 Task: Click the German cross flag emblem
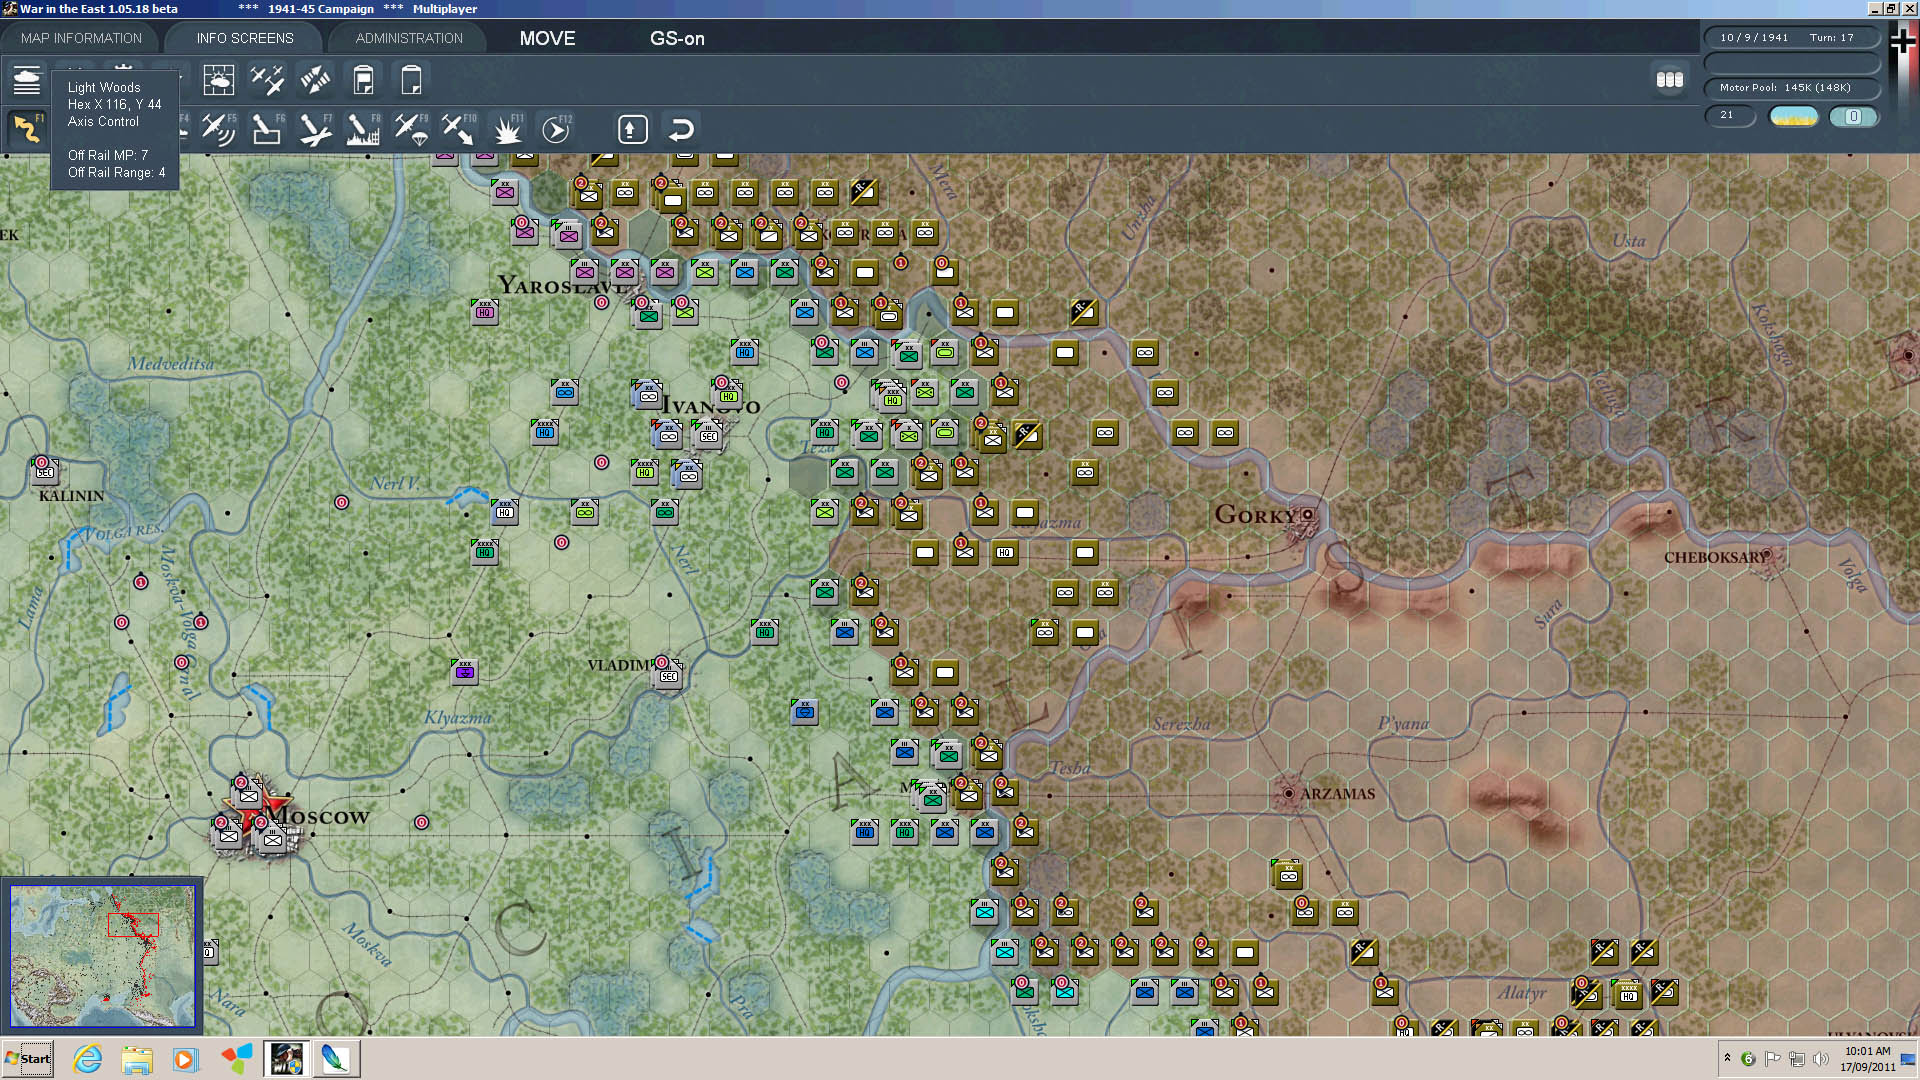coord(1903,42)
